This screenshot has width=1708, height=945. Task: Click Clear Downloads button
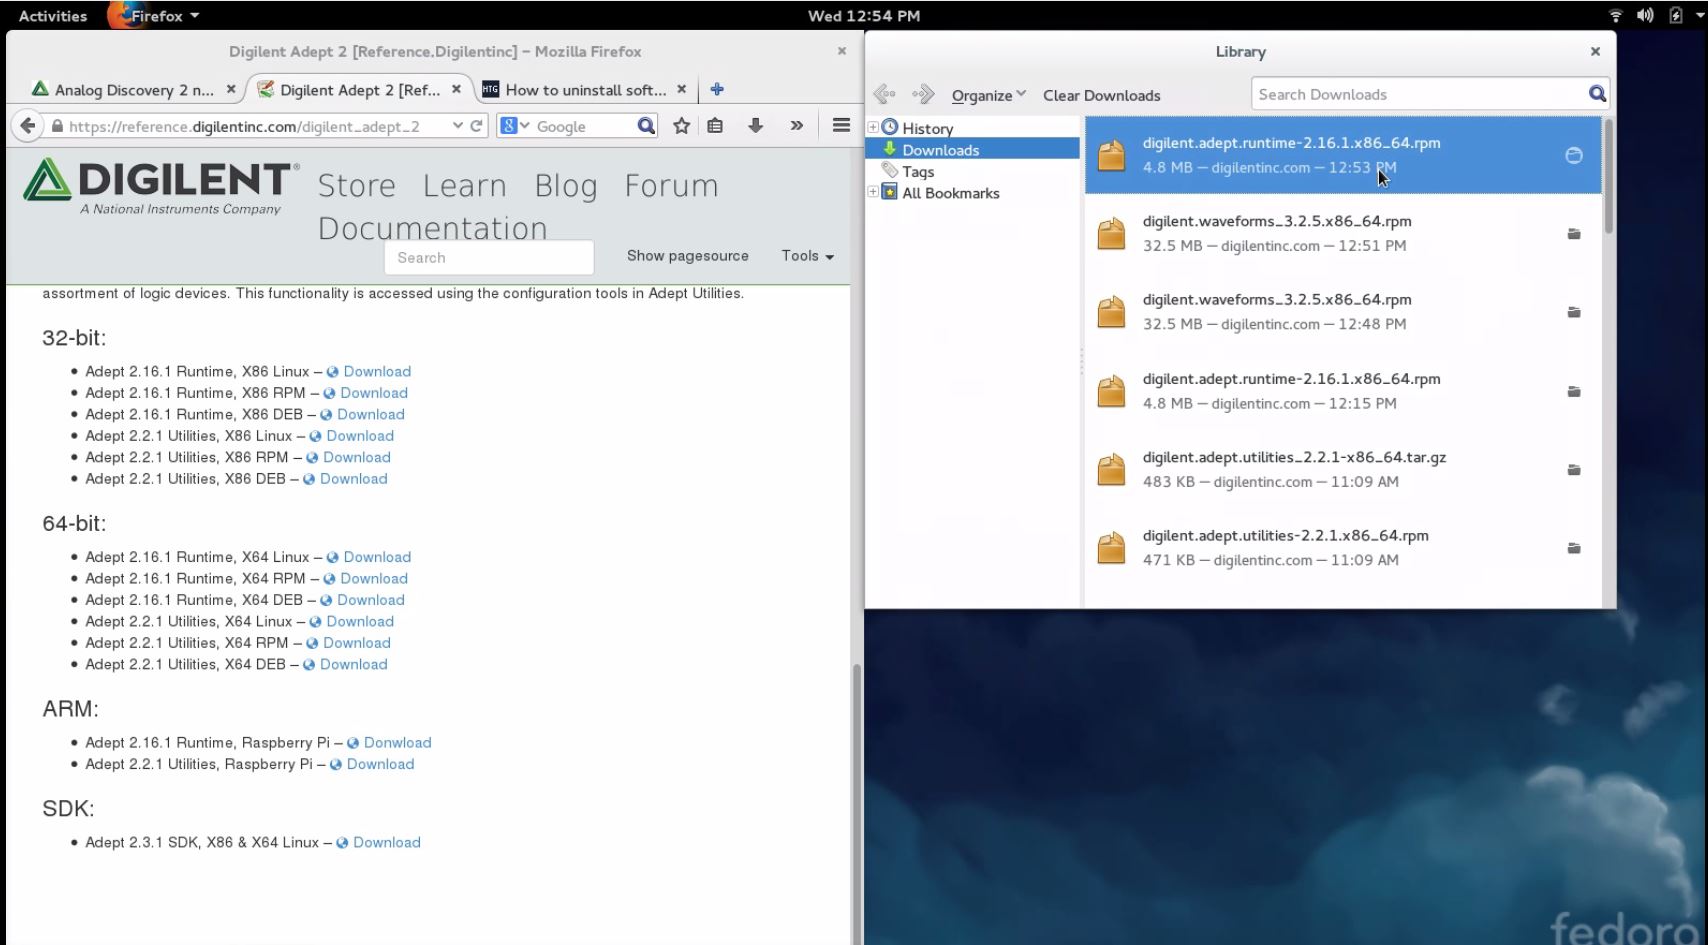[1101, 95]
